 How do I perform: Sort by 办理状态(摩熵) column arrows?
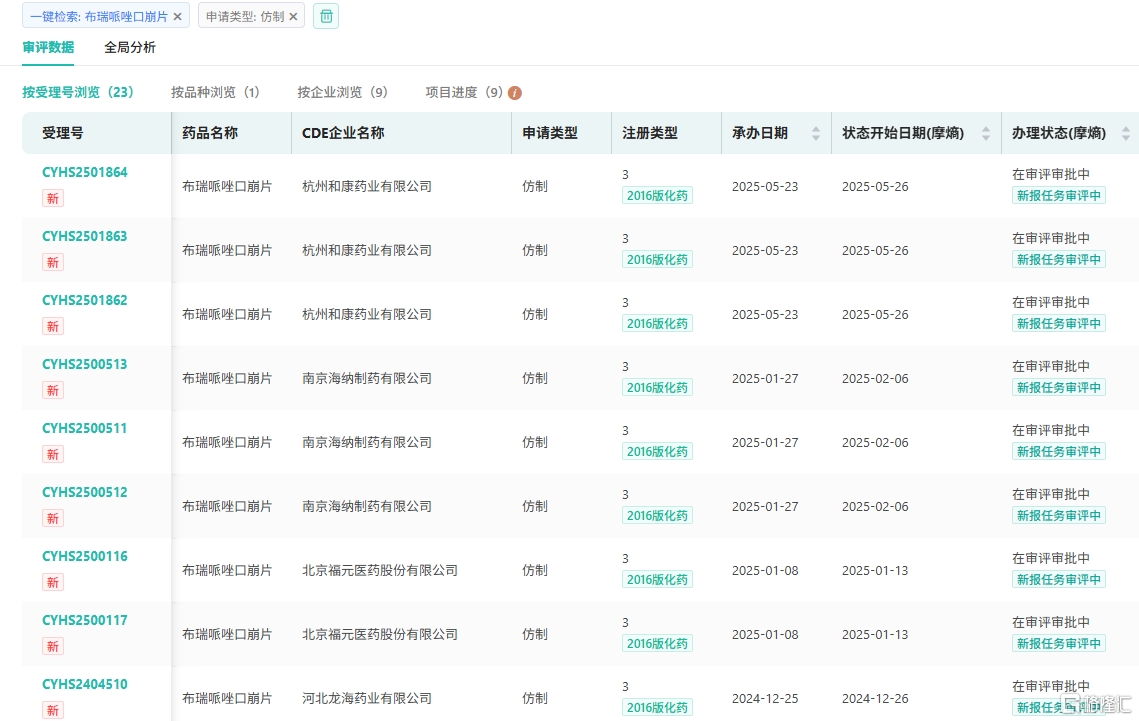point(1125,134)
